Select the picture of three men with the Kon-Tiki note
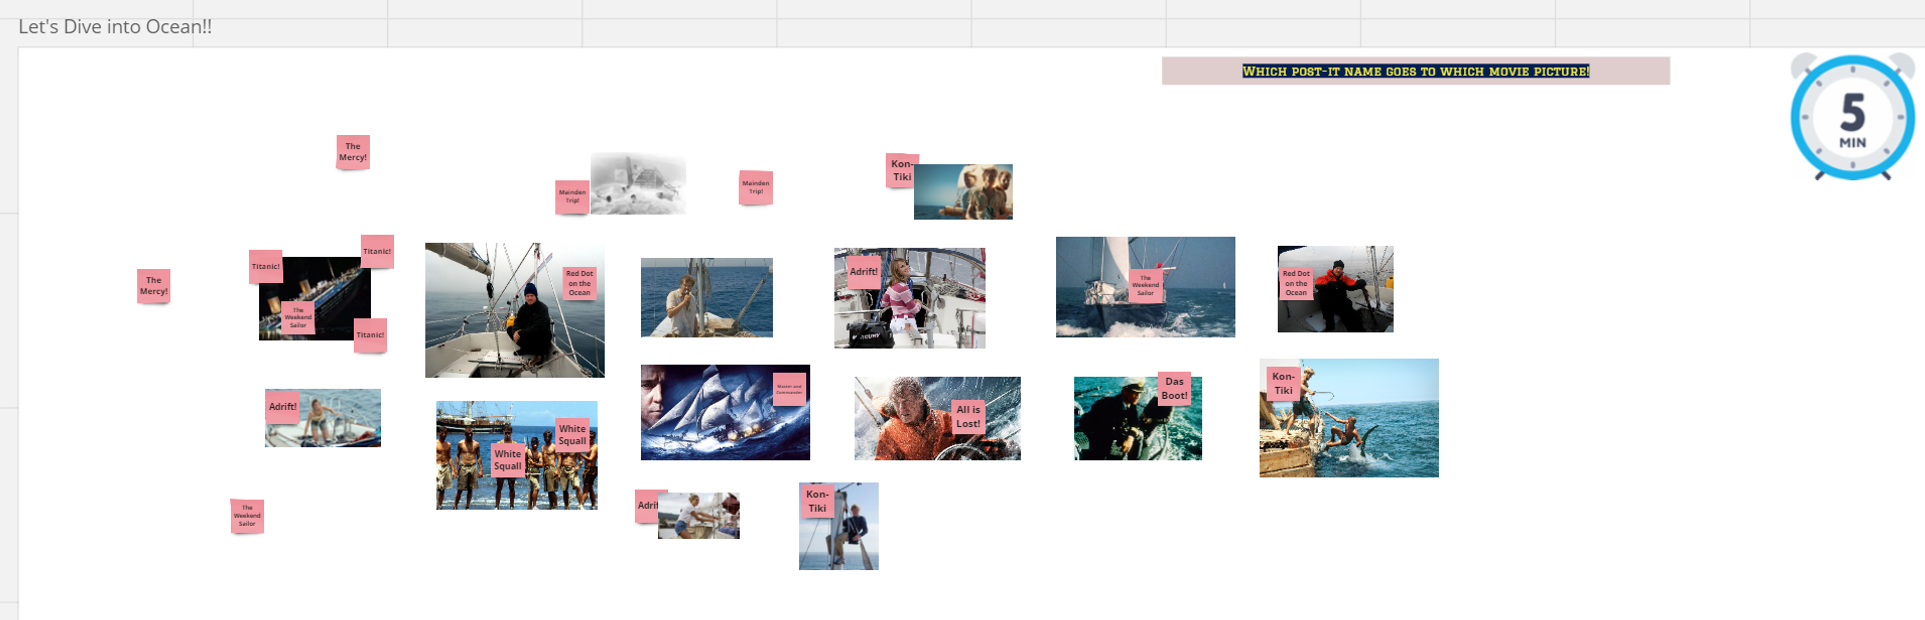Image resolution: width=1925 pixels, height=620 pixels. [963, 191]
